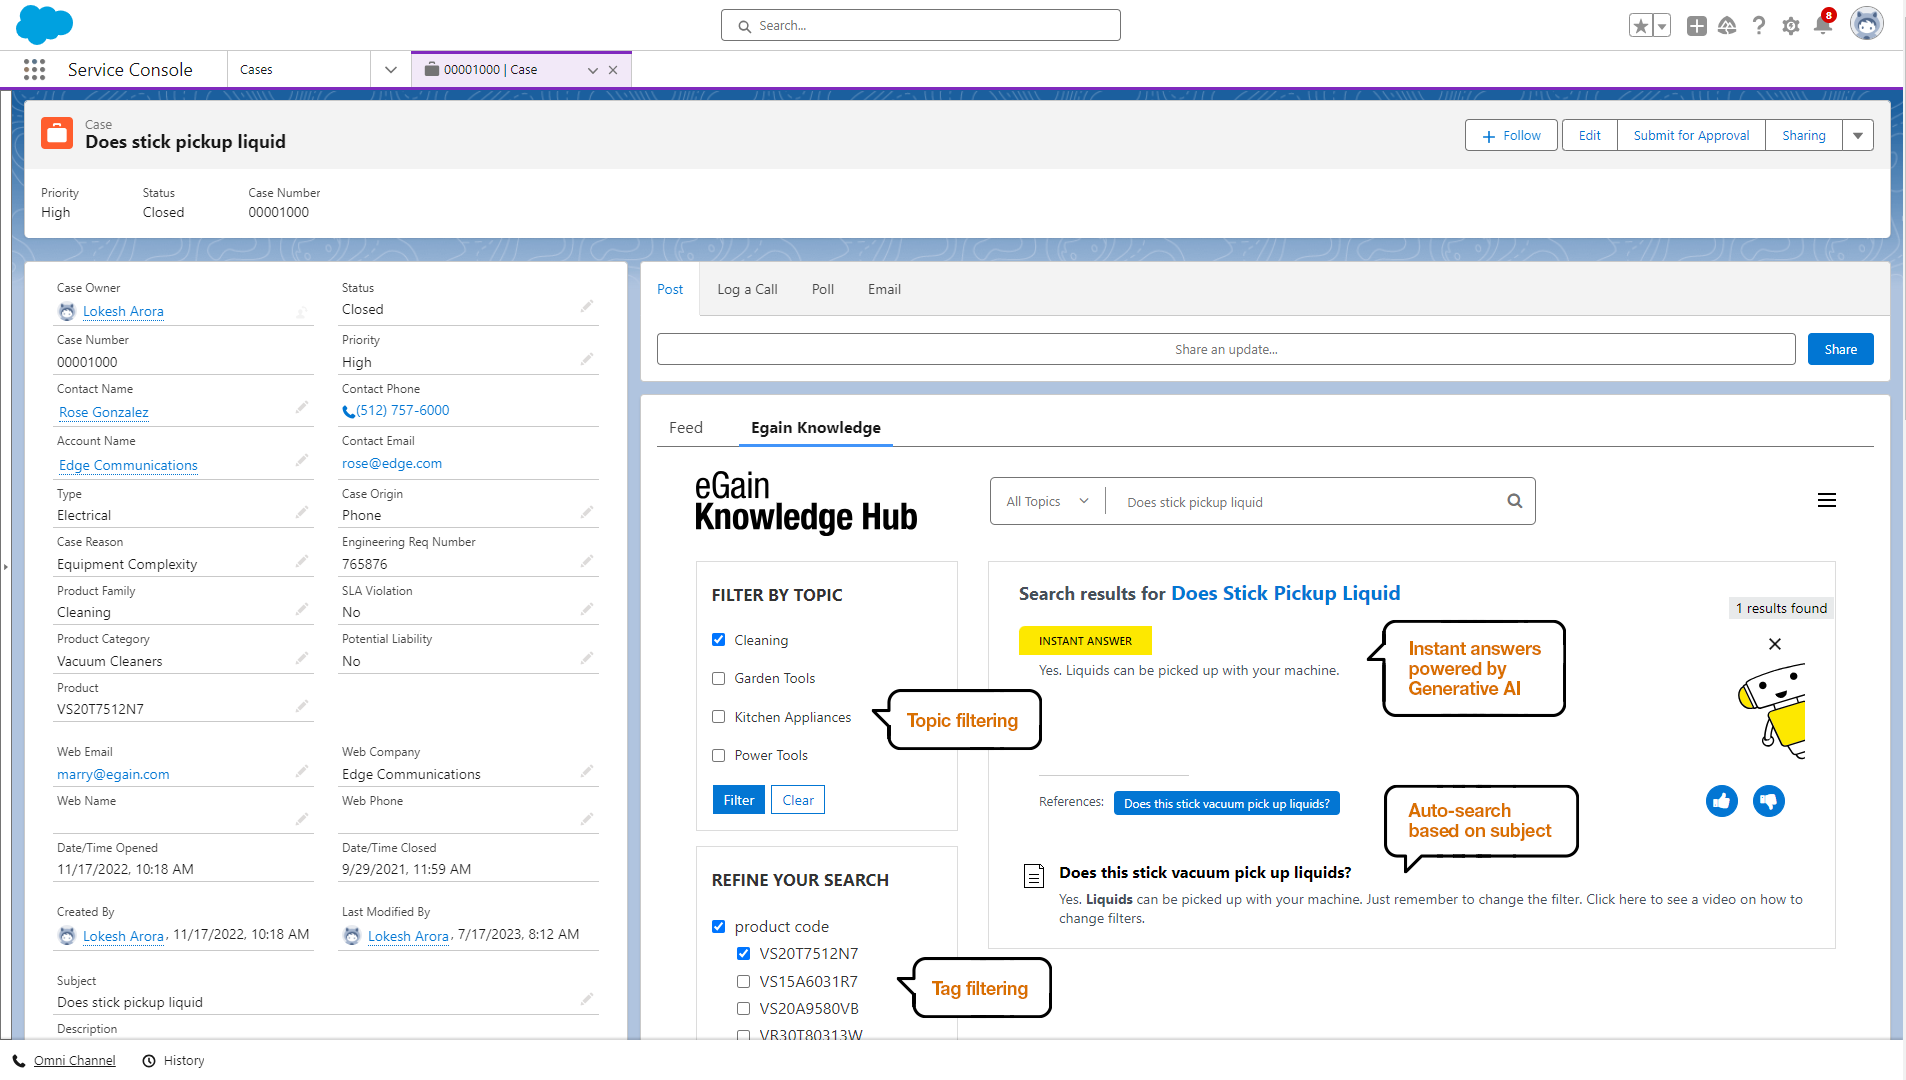The height and width of the screenshot is (1080, 1906).
Task: Open the Help question mark icon
Action: tap(1759, 26)
